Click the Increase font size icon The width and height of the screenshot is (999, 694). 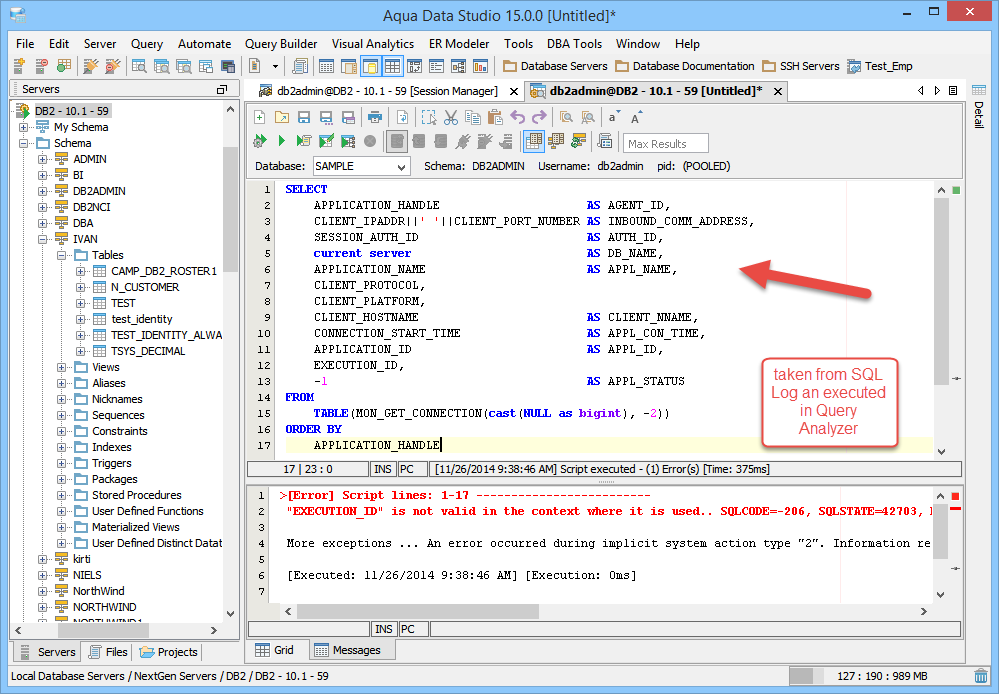pos(637,117)
